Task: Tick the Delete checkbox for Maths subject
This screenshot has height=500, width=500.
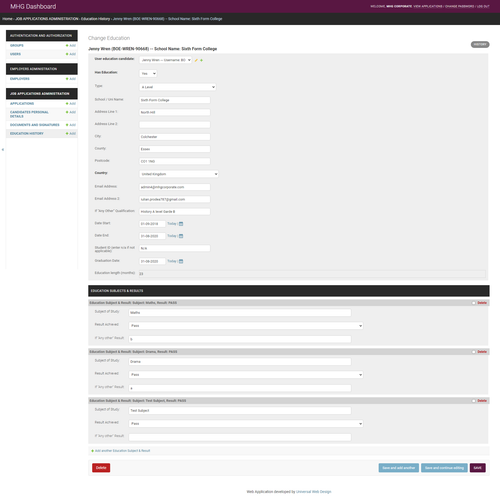Action: 474,303
